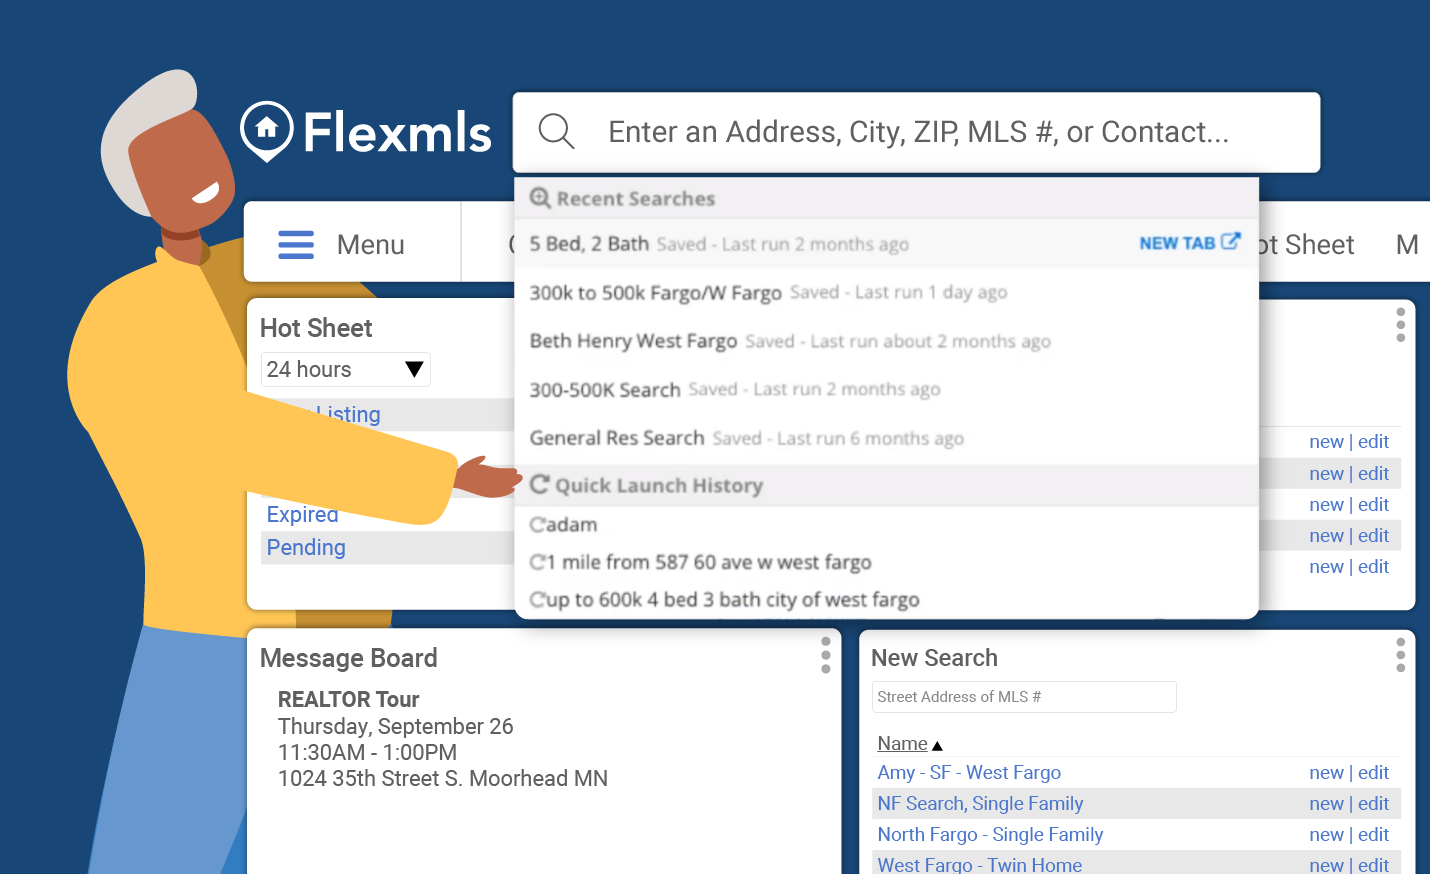Click history icon beside 'up to 600k'

(x=537, y=600)
